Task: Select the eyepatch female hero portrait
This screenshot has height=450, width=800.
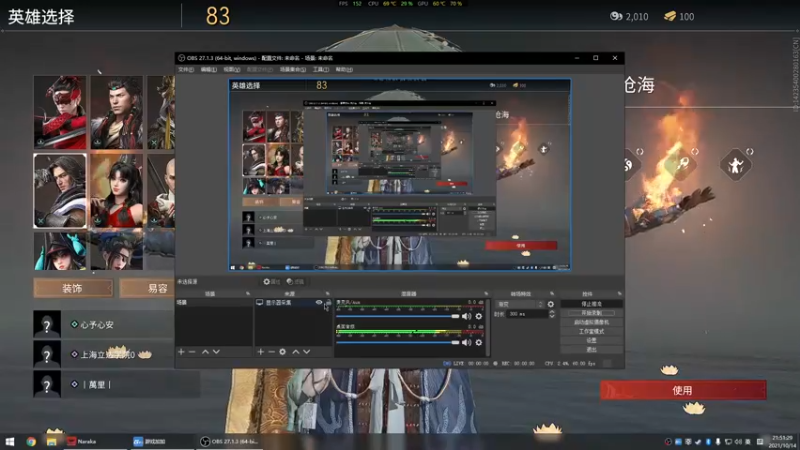Action: point(117,251)
